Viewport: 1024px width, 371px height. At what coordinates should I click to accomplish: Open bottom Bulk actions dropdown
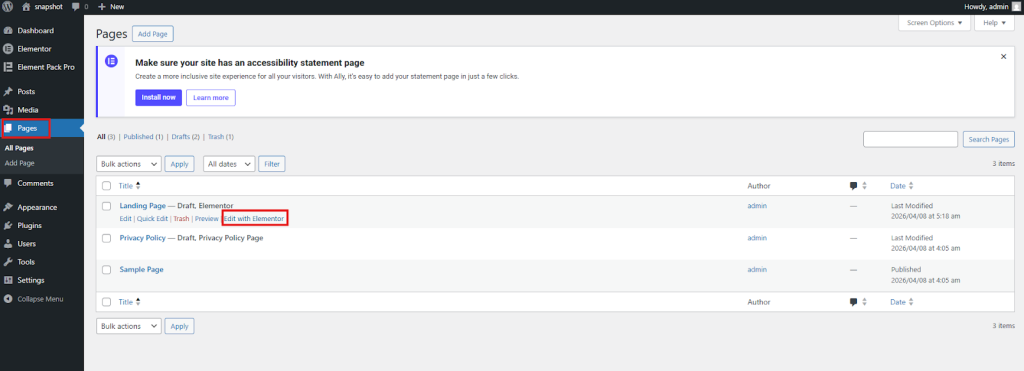129,326
